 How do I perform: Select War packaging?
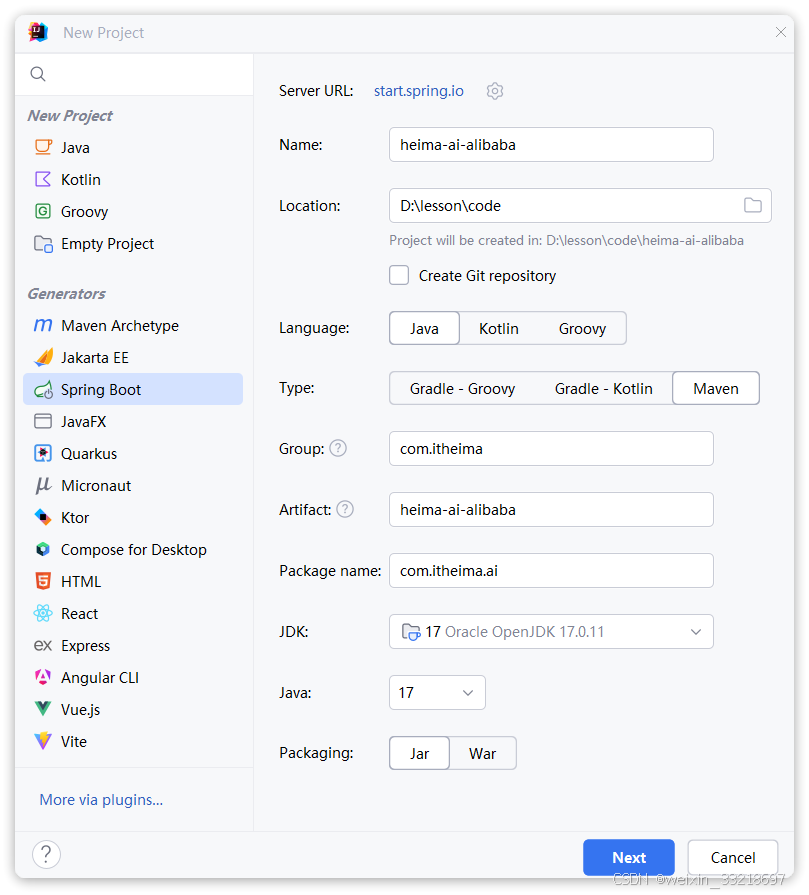click(482, 753)
